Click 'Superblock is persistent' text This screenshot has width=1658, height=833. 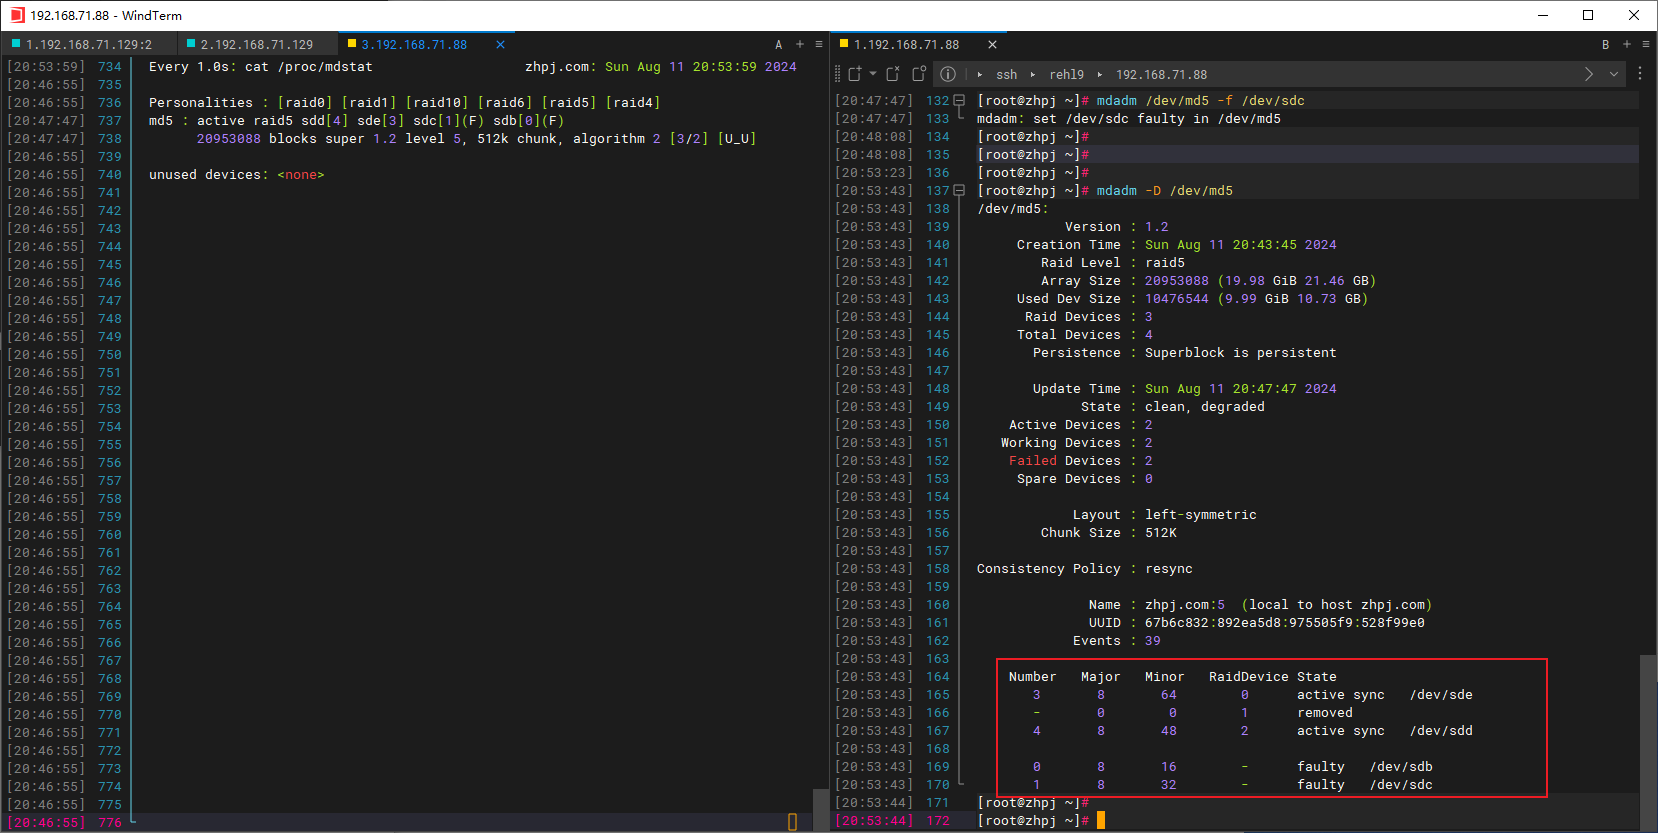pyautogui.click(x=1240, y=352)
